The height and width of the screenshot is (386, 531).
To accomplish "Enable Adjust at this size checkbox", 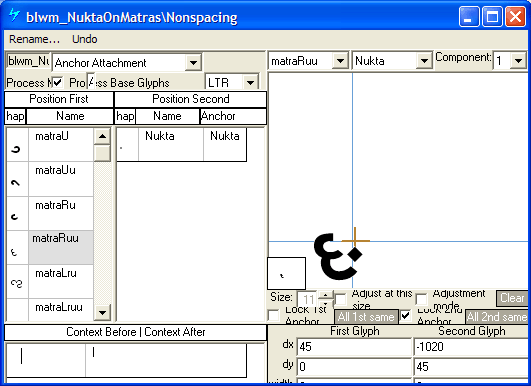I will (x=341, y=299).
